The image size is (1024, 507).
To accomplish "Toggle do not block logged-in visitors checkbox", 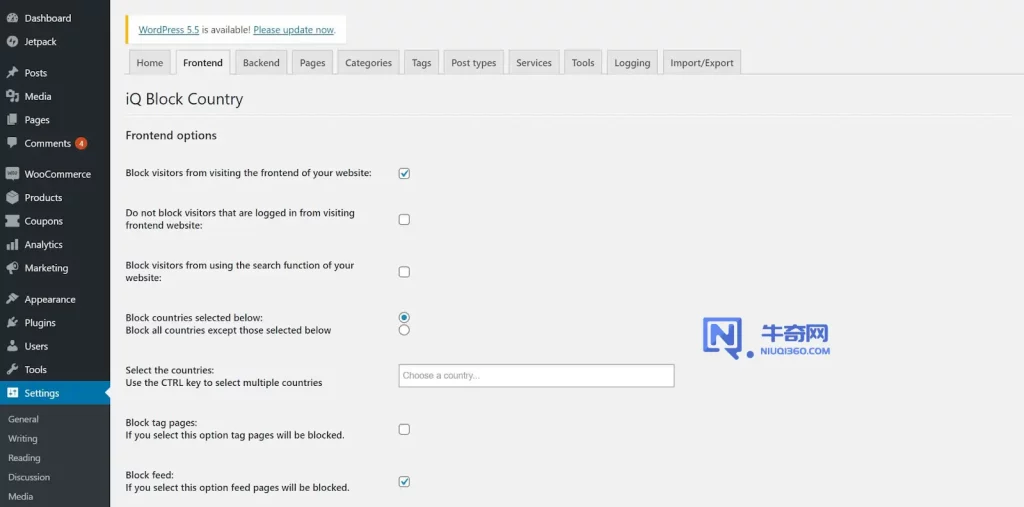I will 404,220.
